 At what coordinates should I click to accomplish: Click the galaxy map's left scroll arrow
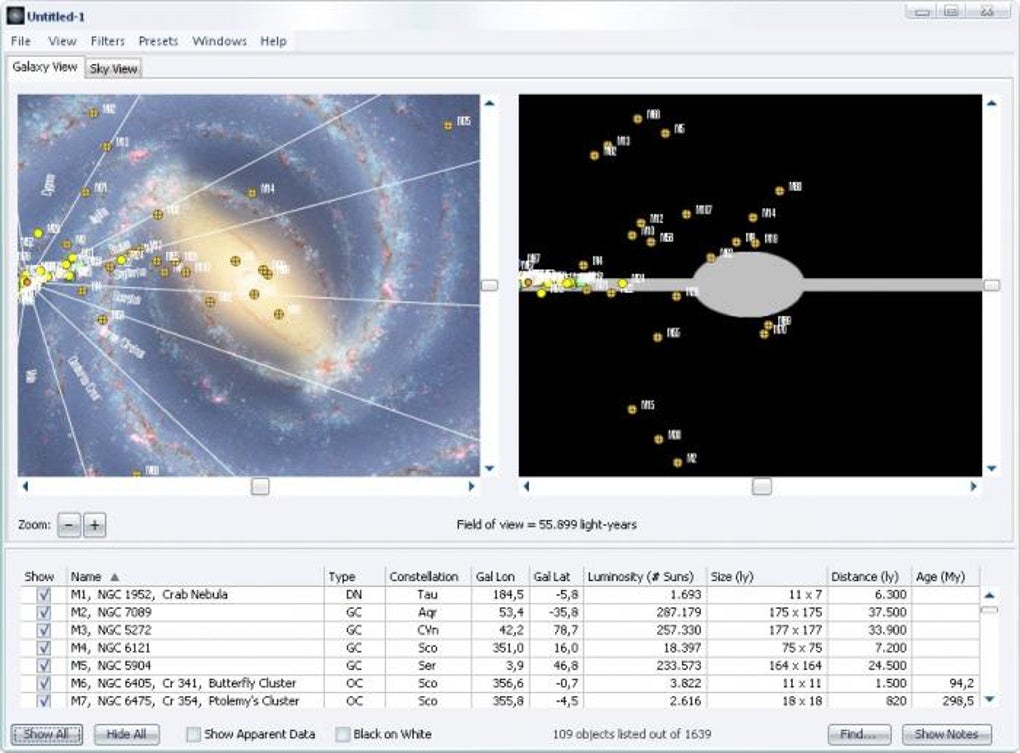click(25, 486)
